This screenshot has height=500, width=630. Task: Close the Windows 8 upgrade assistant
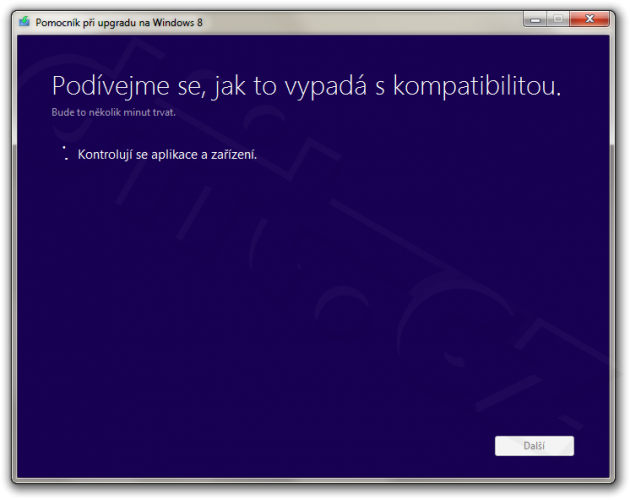[589, 19]
